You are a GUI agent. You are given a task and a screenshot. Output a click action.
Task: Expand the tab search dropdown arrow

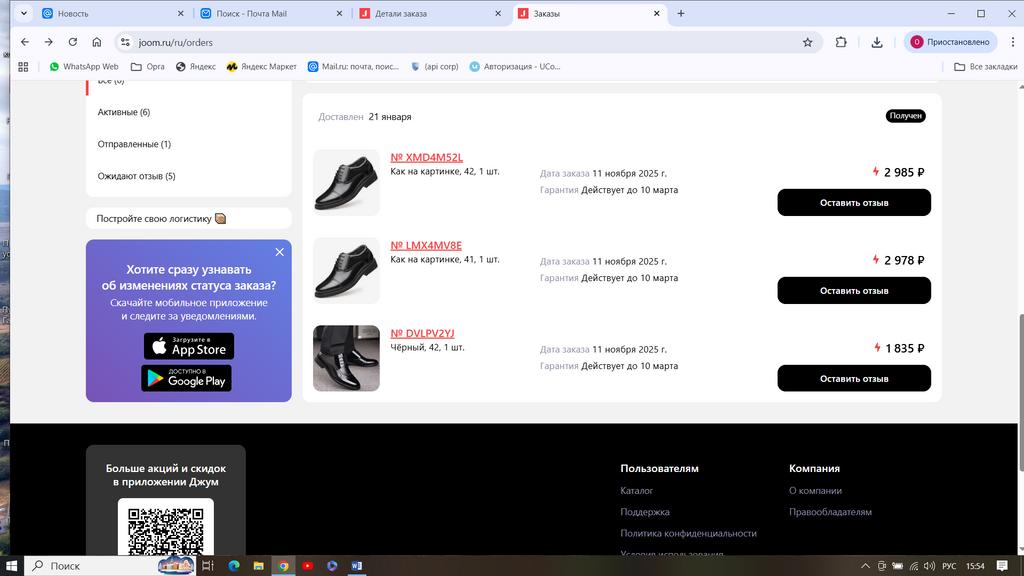(x=22, y=14)
